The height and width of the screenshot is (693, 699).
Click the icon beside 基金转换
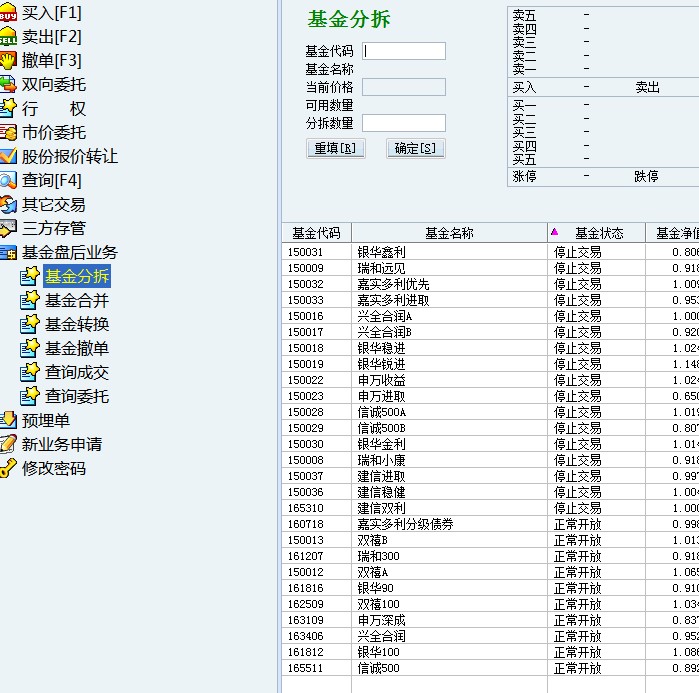30,324
